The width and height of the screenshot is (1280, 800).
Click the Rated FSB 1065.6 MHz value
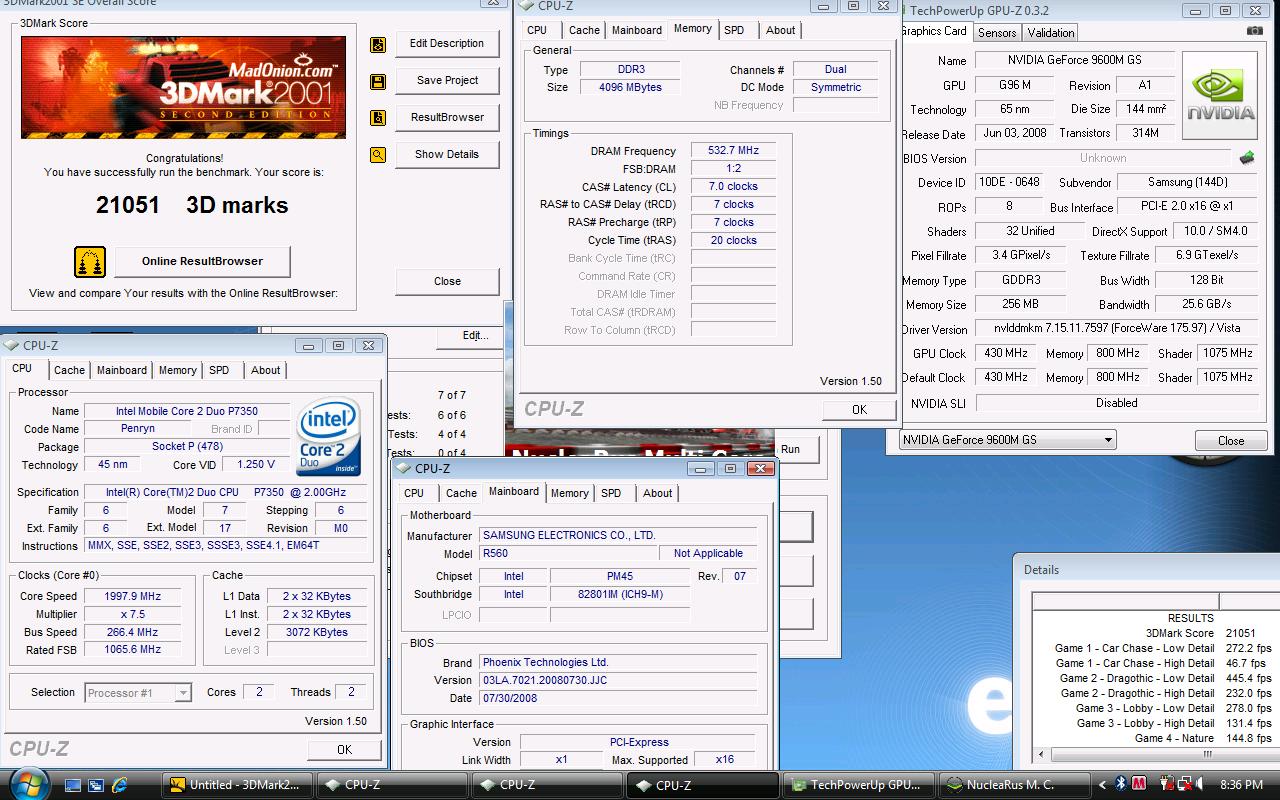tap(133, 650)
